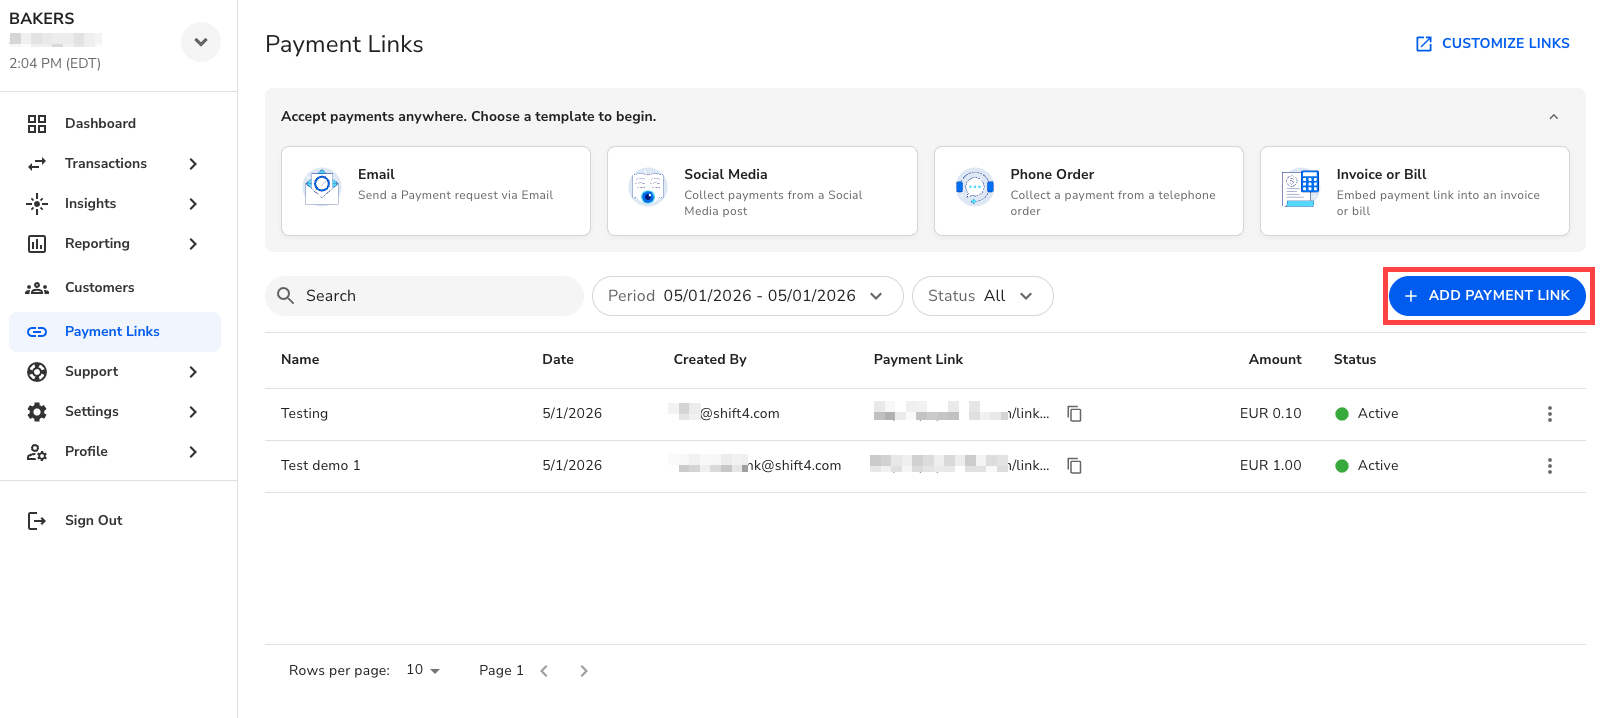Select Payment Links in the sidebar

[x=115, y=332]
